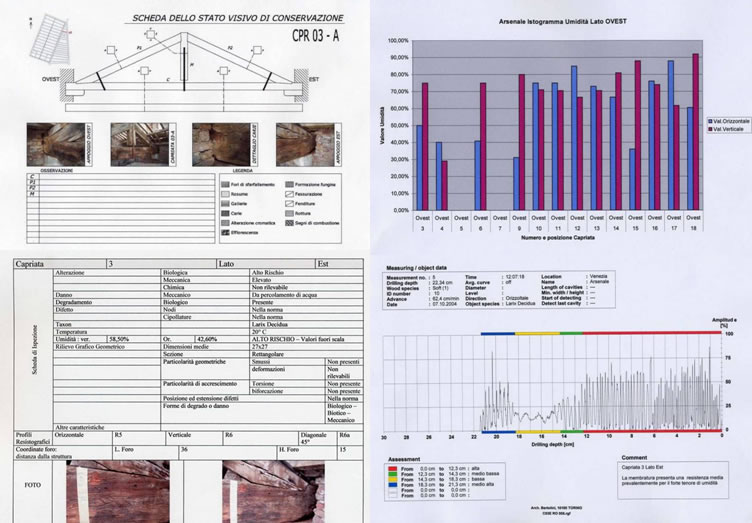The width and height of the screenshot is (752, 523).
Task: Select the Carie legend swatch
Action: click(x=225, y=213)
